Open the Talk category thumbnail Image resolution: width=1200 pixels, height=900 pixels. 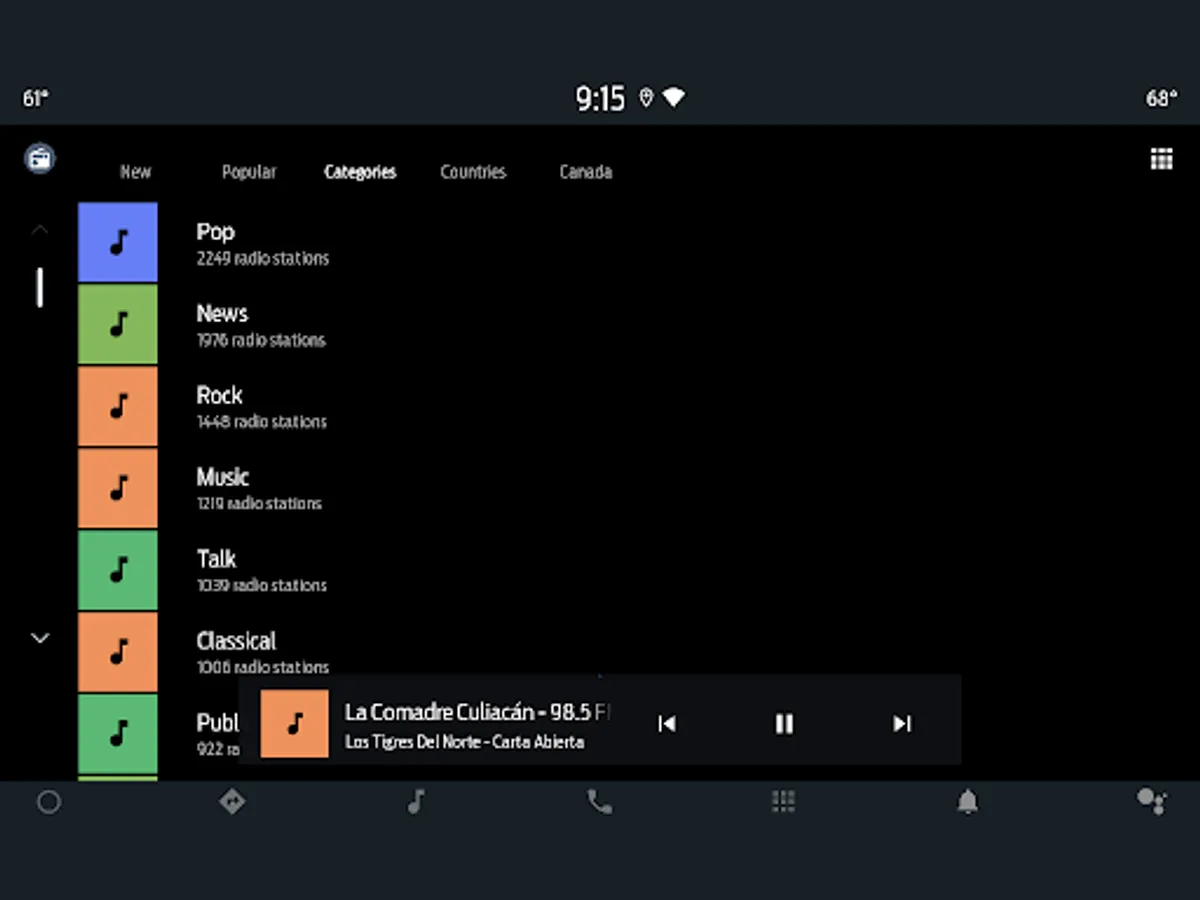pos(118,570)
